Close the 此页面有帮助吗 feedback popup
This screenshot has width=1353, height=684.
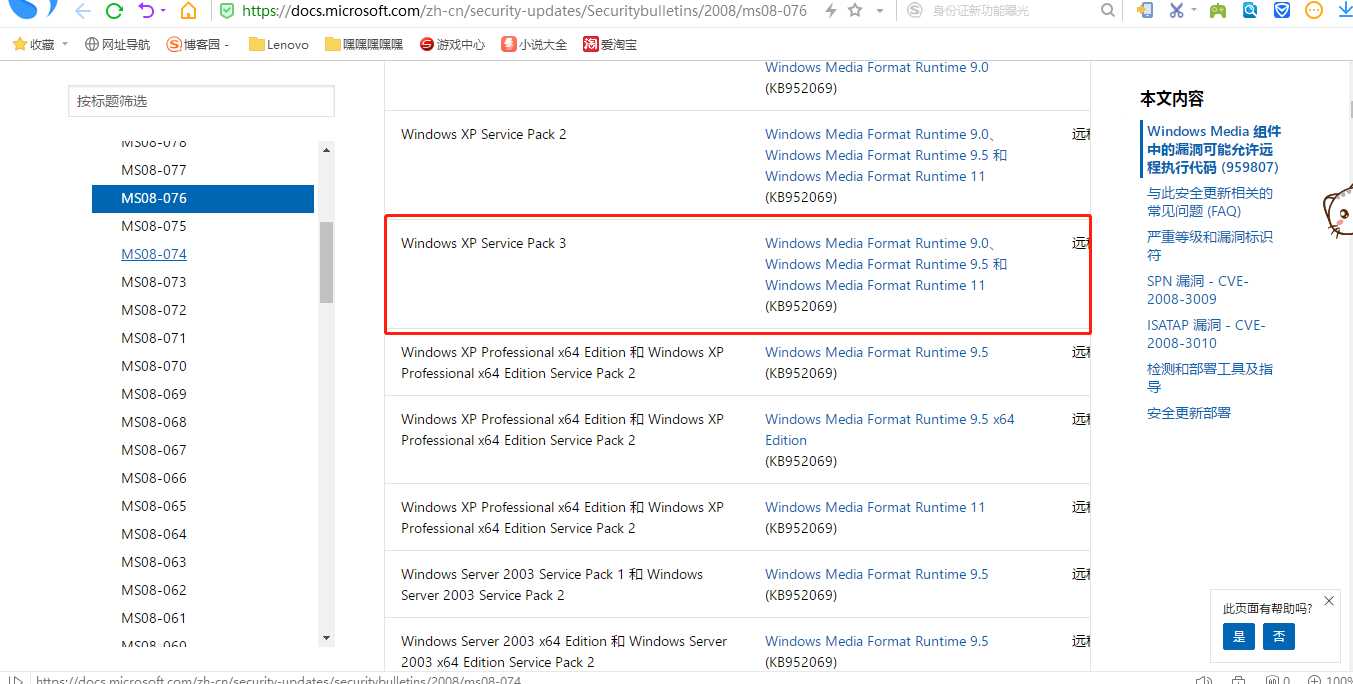tap(1328, 601)
